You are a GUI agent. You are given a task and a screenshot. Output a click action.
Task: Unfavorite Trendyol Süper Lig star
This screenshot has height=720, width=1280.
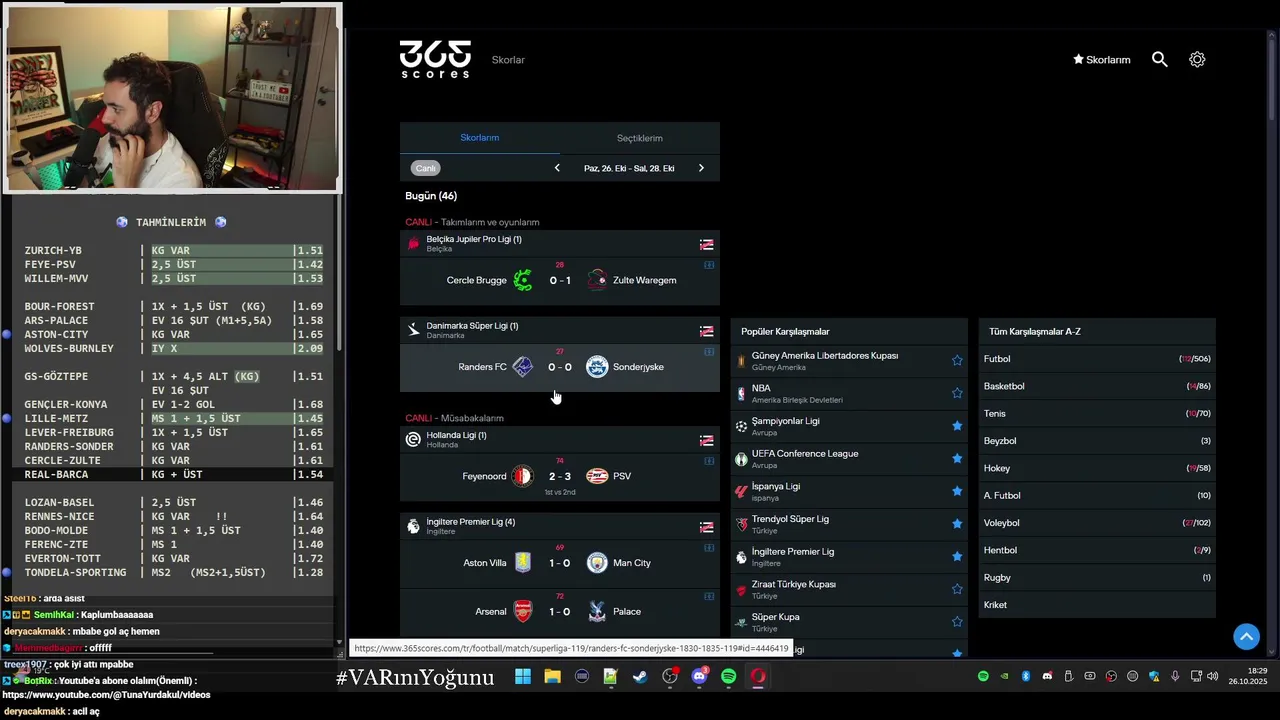[957, 524]
